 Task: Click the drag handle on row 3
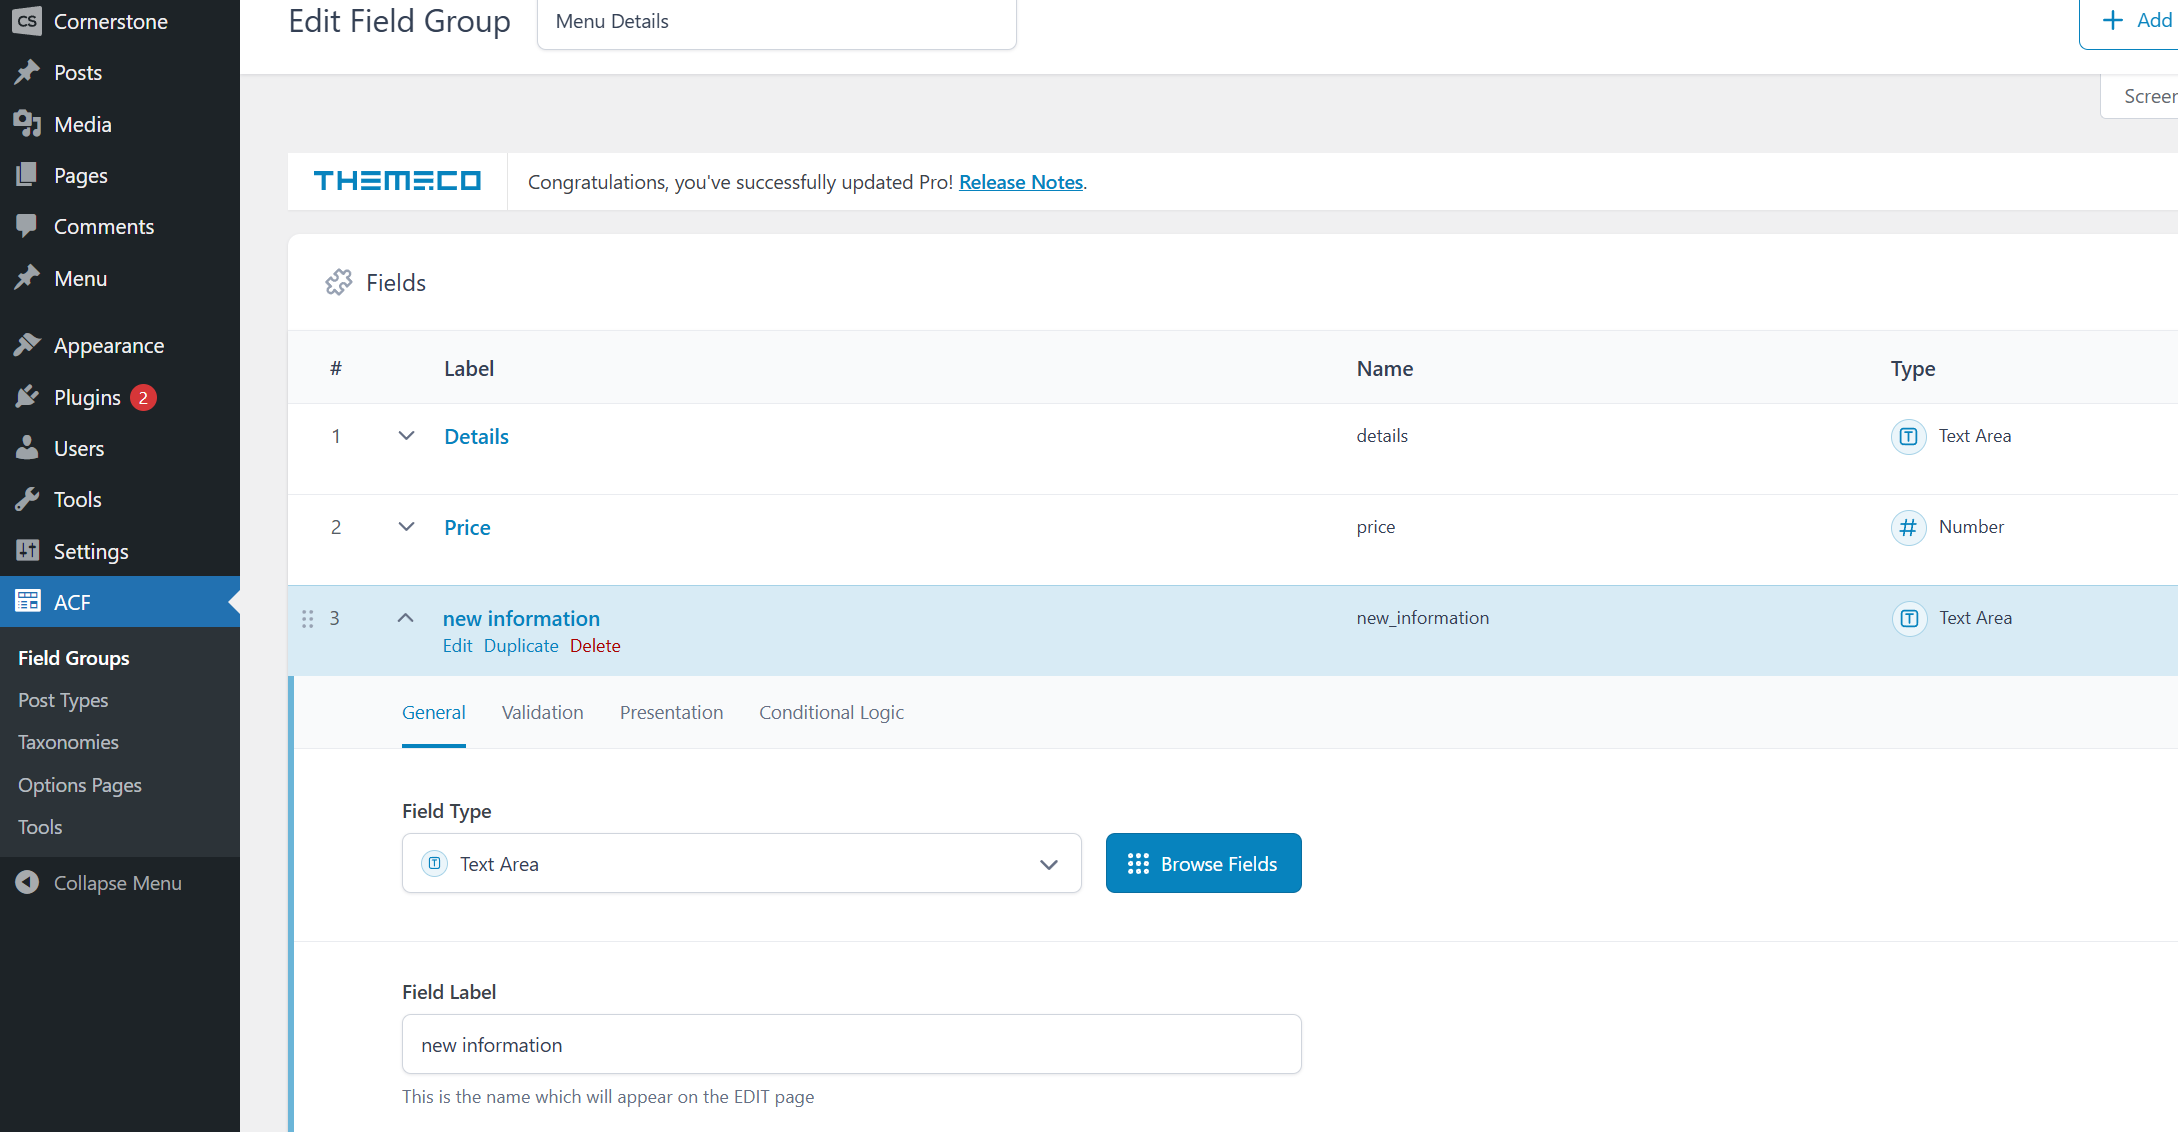point(308,619)
